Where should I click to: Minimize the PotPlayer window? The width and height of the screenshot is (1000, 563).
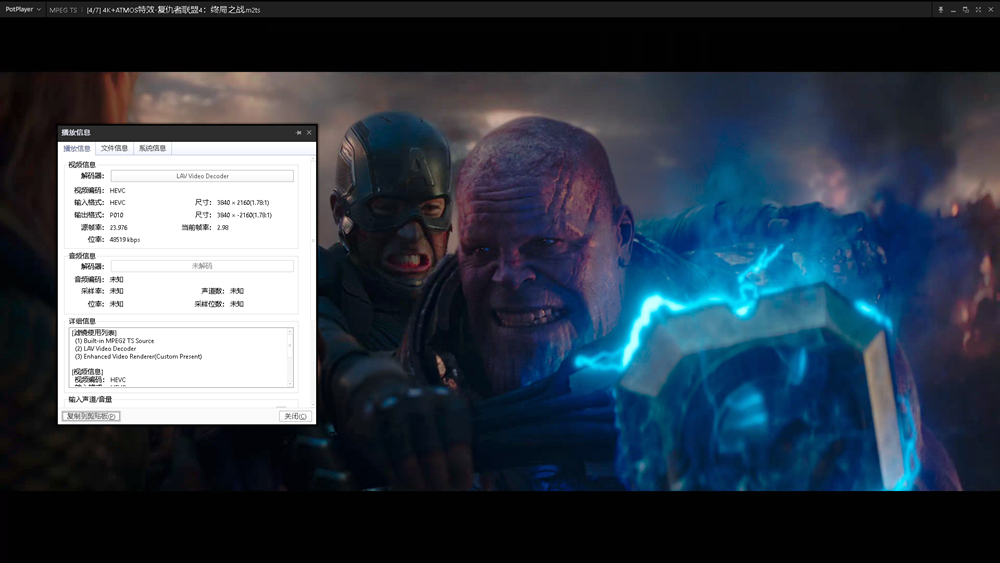coord(953,10)
